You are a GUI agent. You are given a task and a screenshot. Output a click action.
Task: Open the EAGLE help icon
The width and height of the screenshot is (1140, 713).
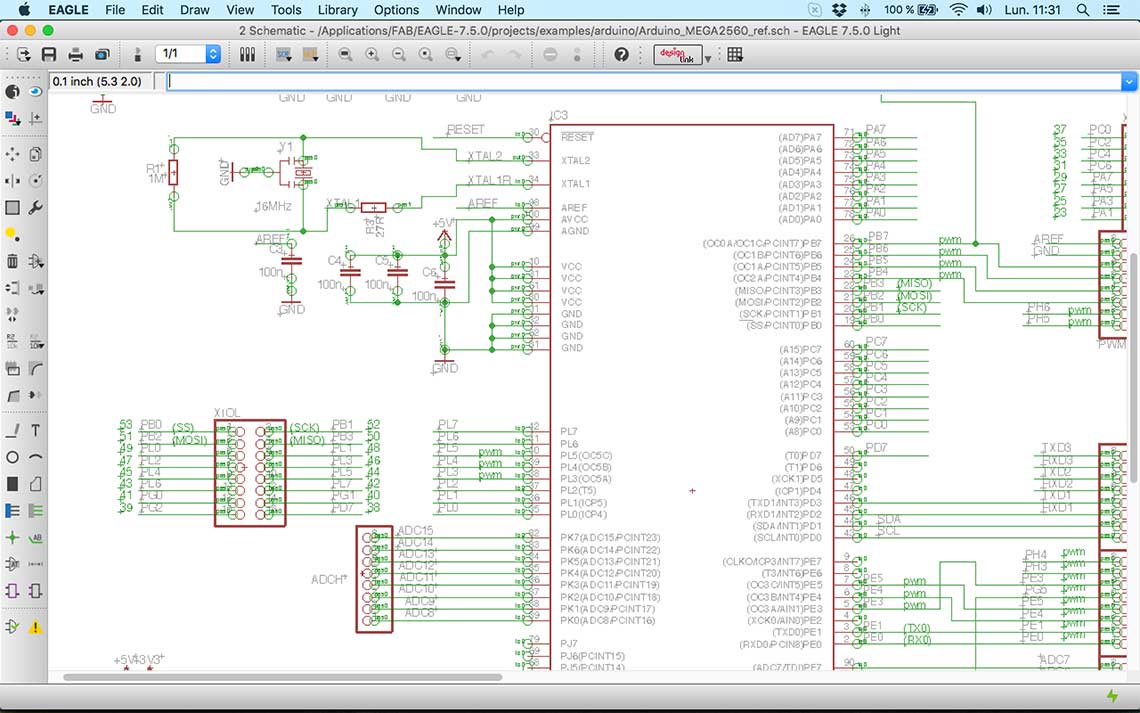(621, 55)
